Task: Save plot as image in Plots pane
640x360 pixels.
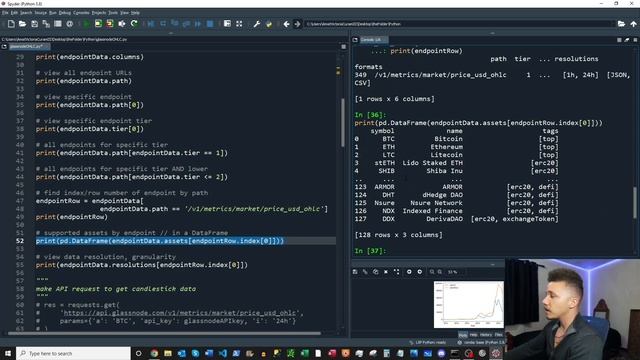Action: tap(355, 272)
